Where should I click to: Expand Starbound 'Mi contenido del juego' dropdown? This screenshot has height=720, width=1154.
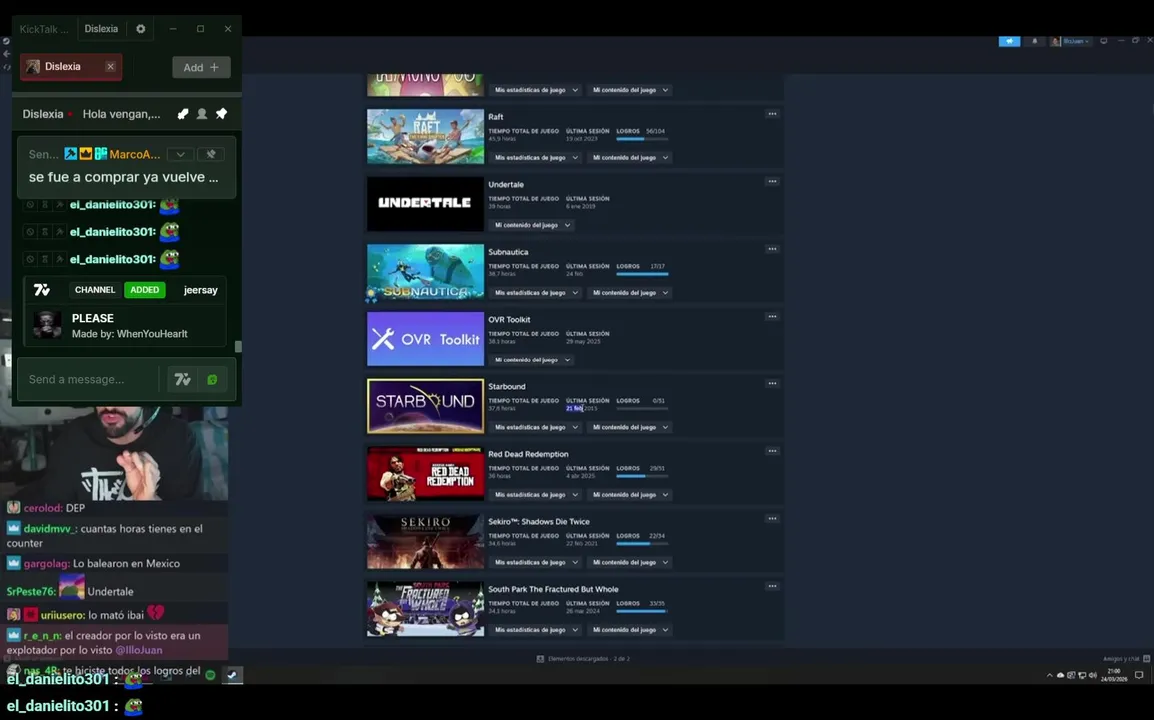(x=630, y=427)
